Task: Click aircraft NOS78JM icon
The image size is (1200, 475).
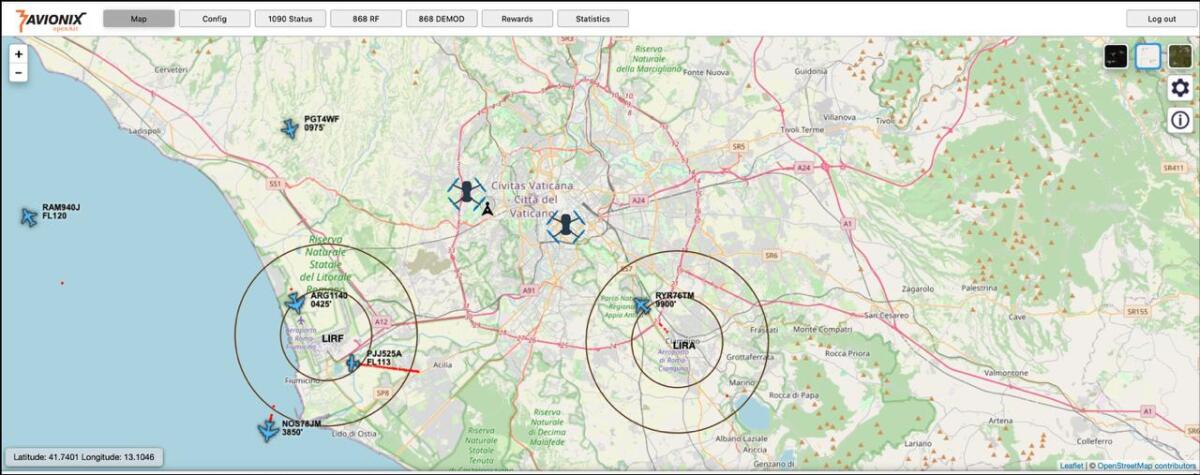Action: [x=268, y=430]
